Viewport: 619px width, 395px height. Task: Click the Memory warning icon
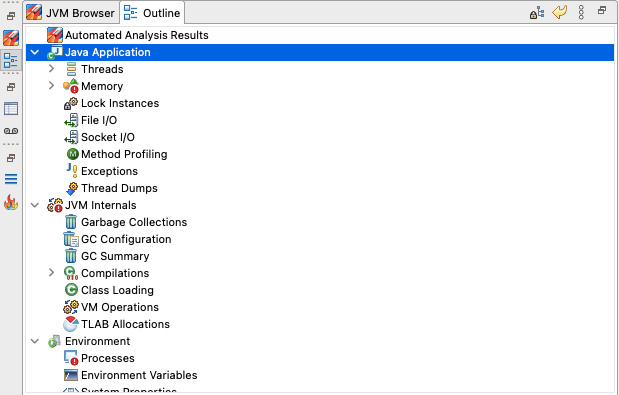[x=71, y=86]
